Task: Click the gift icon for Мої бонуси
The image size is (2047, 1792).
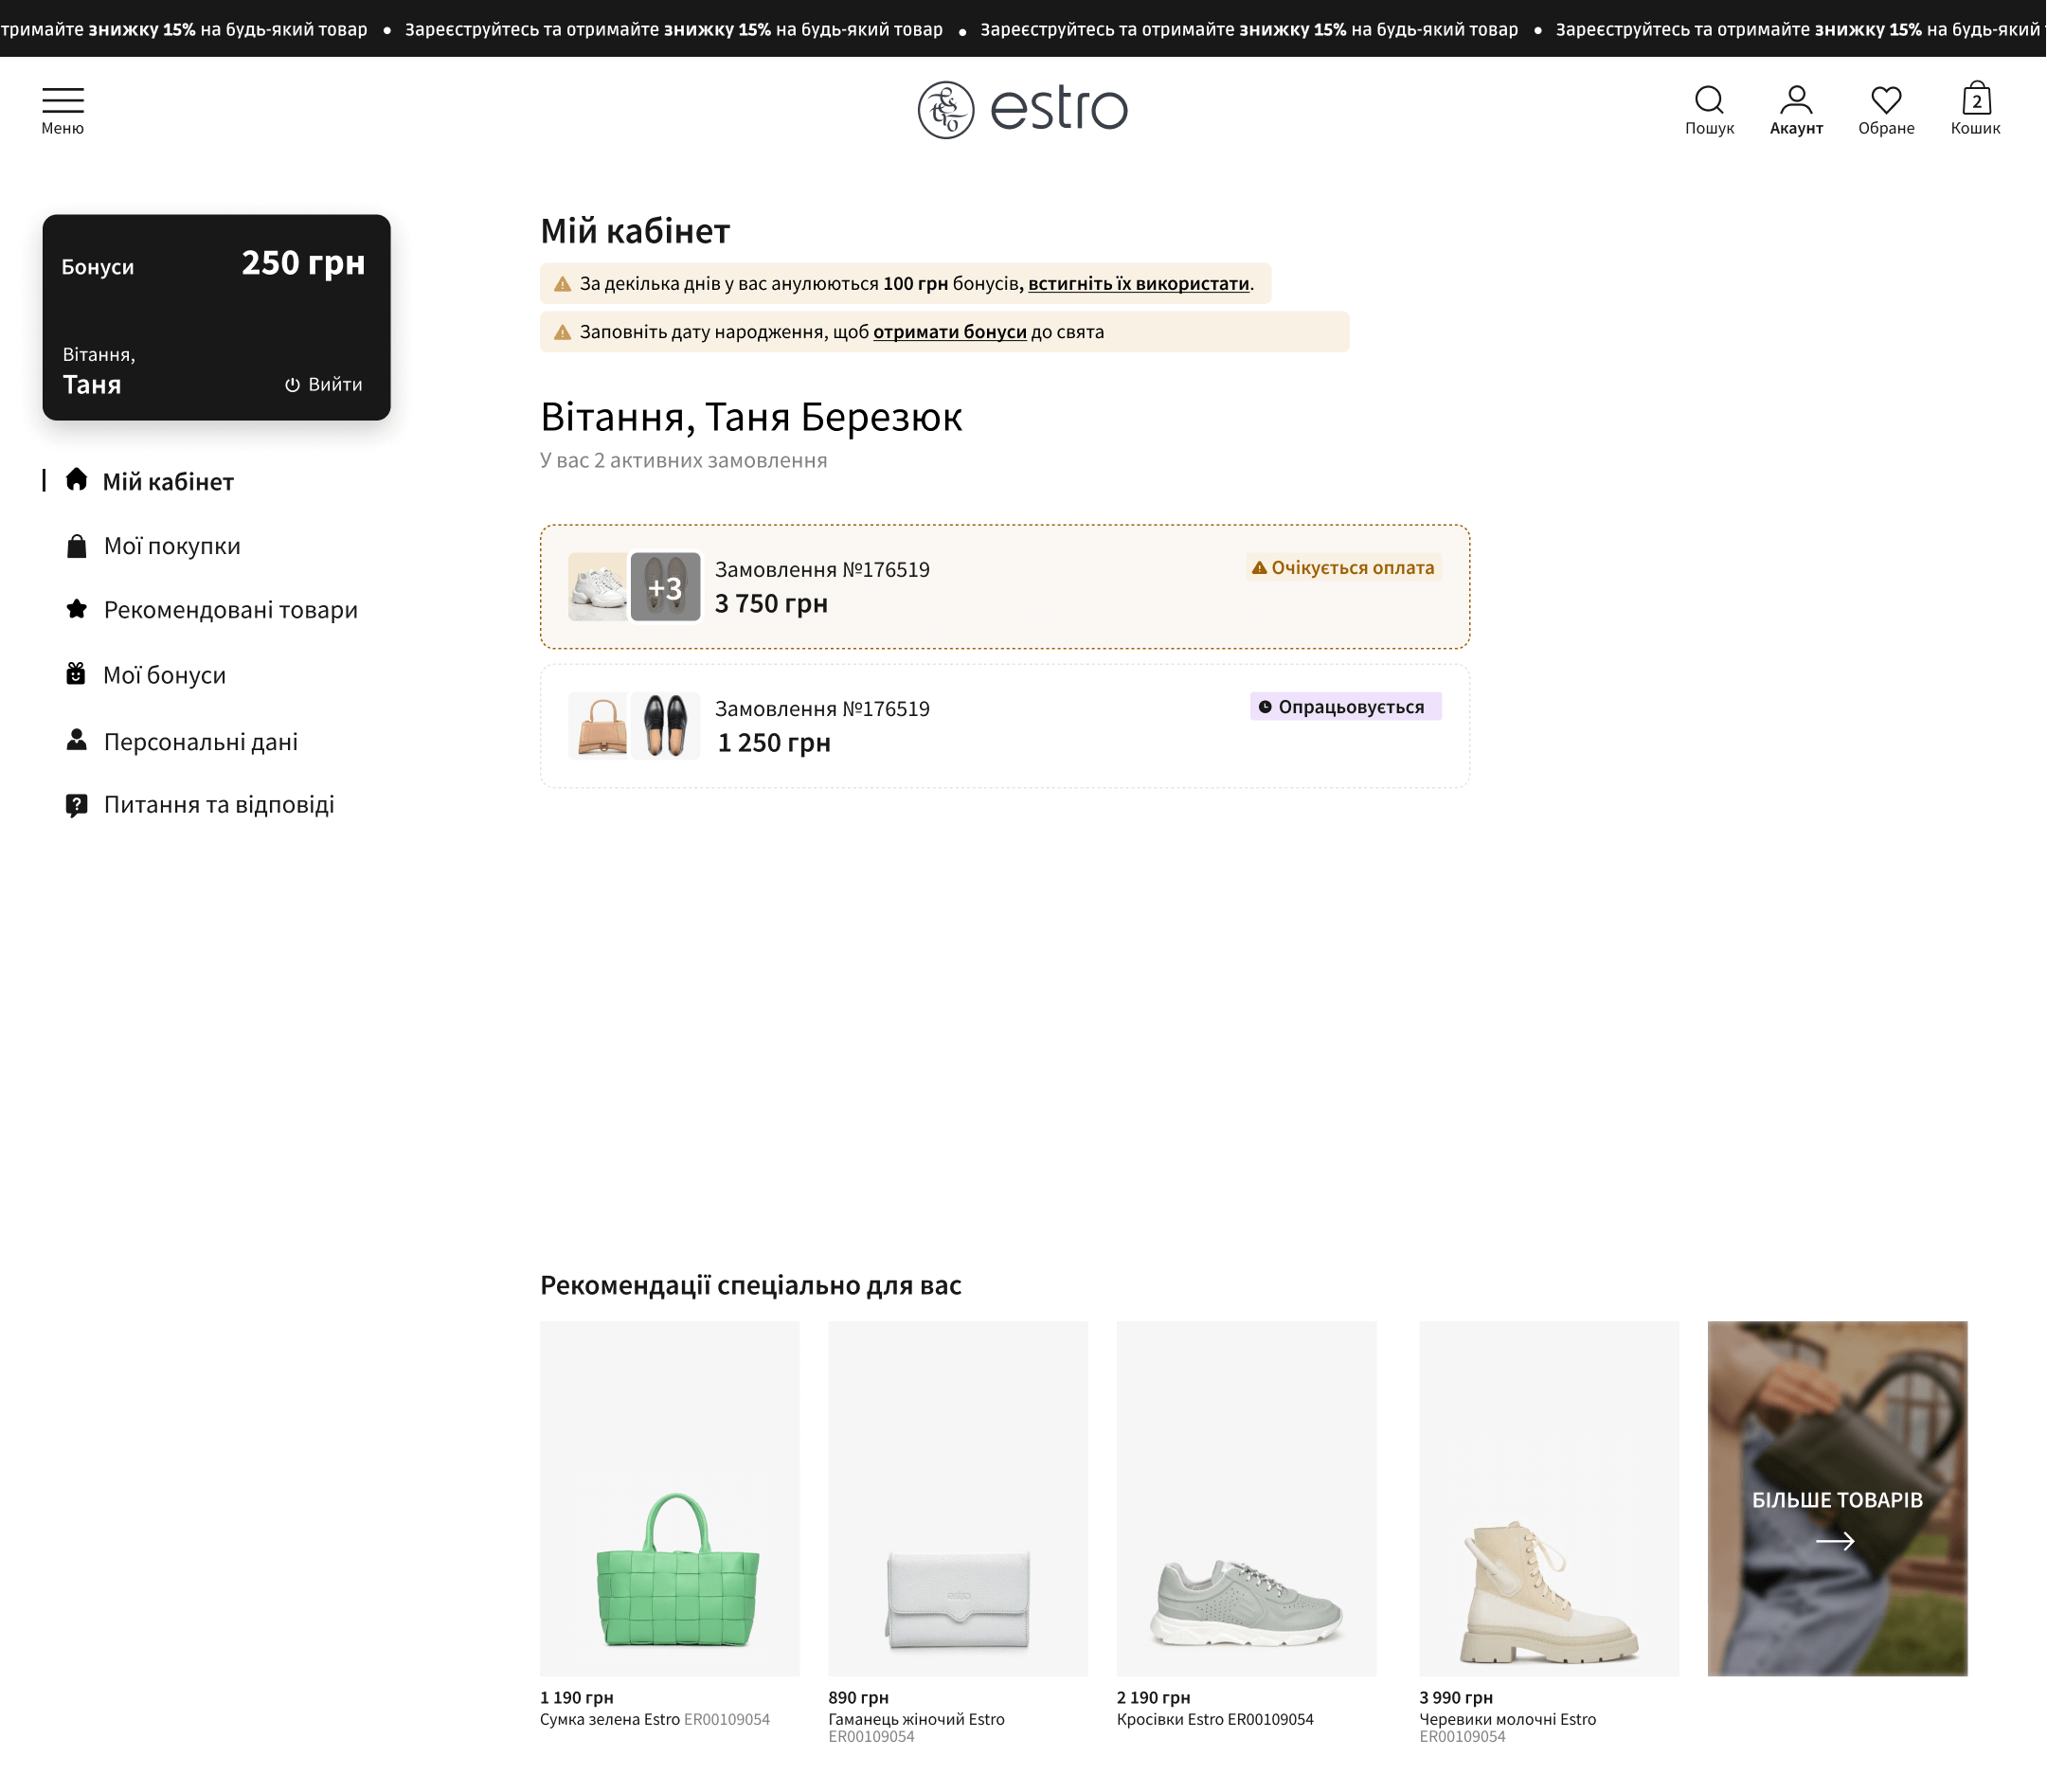Action: click(76, 674)
